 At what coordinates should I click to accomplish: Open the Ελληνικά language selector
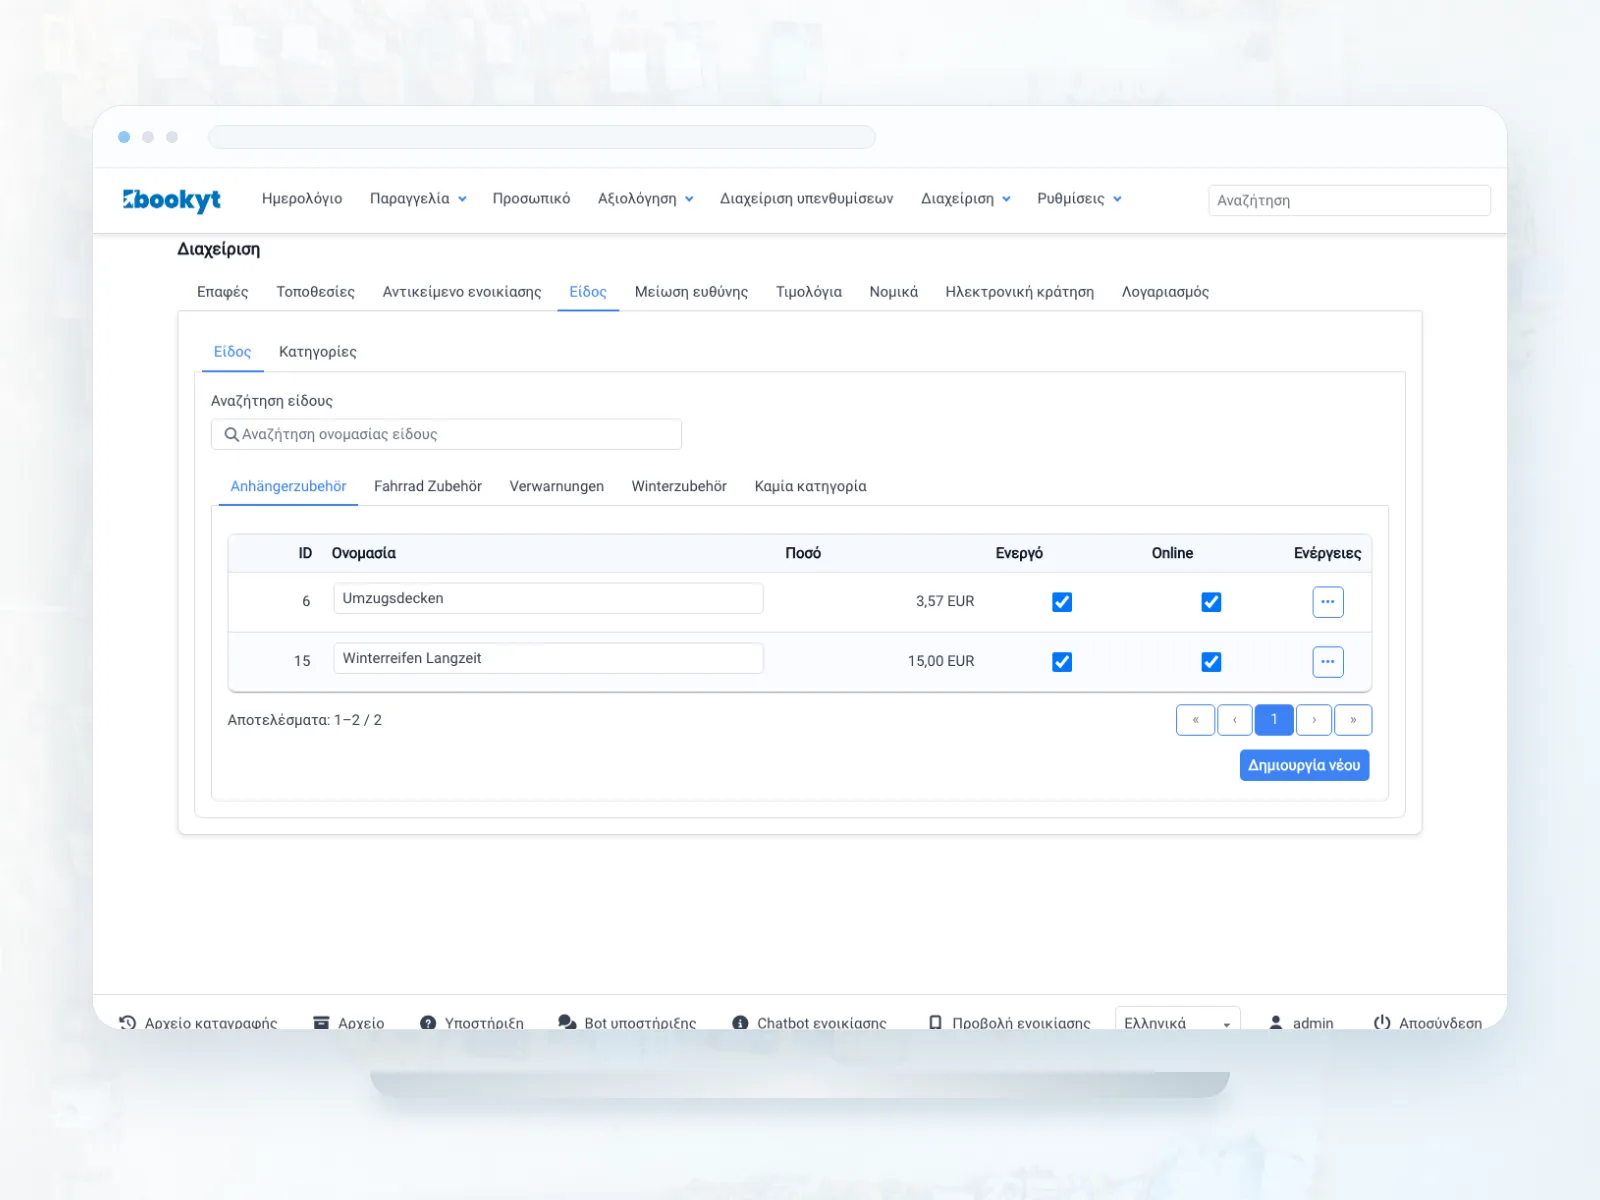click(x=1177, y=1023)
